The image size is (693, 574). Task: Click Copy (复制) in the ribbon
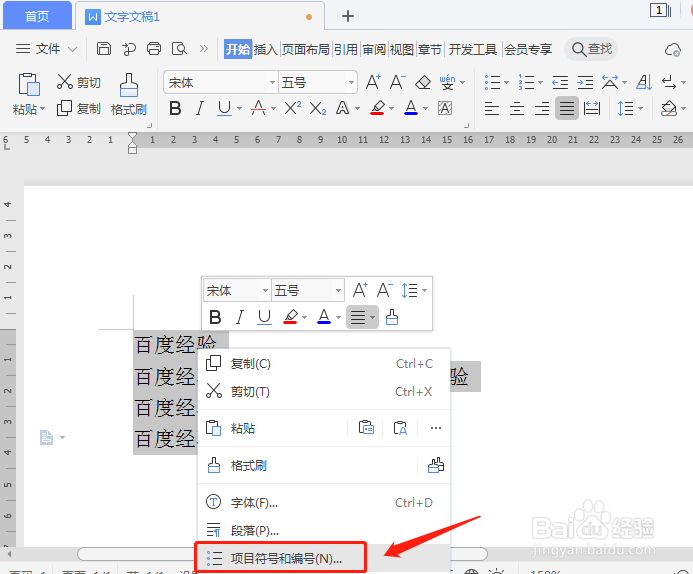point(79,108)
